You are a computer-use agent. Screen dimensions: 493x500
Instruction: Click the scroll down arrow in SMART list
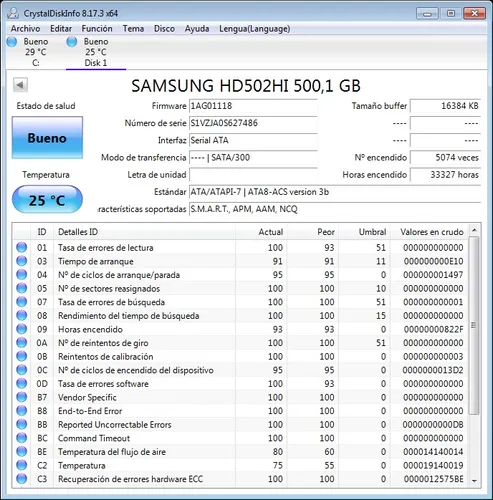point(474,481)
